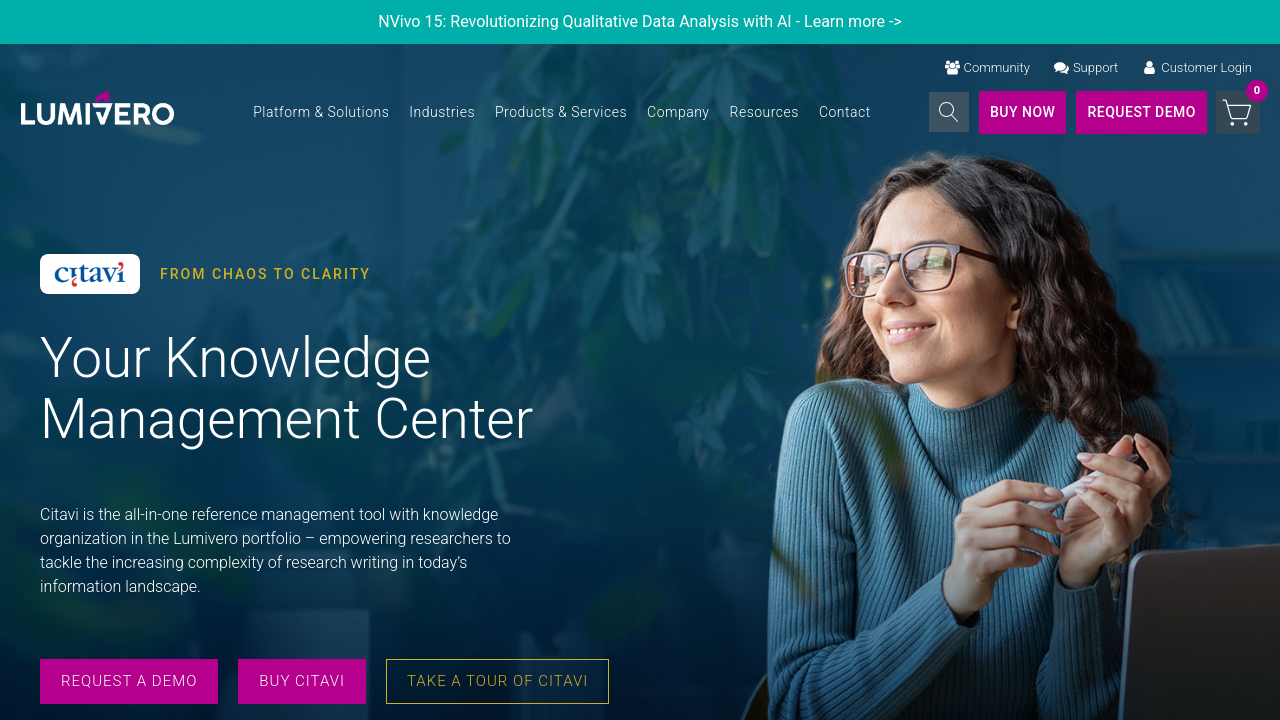
Task: Expand the Products & Services menu
Action: (x=561, y=112)
